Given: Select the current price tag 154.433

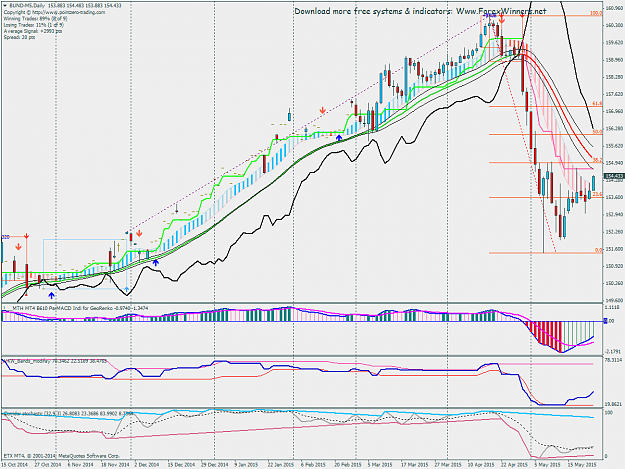Looking at the screenshot, I should click(614, 176).
